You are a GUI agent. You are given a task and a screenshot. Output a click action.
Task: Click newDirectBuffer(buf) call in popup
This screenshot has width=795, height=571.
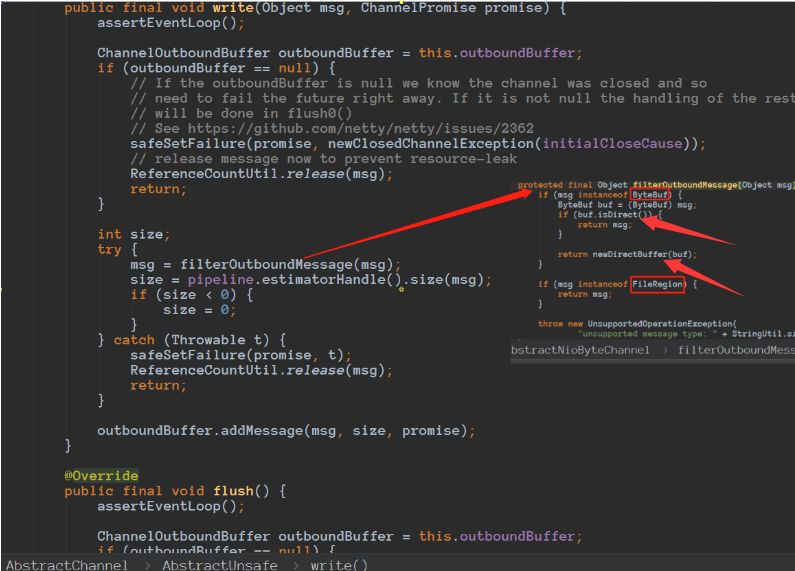pyautogui.click(x=642, y=254)
